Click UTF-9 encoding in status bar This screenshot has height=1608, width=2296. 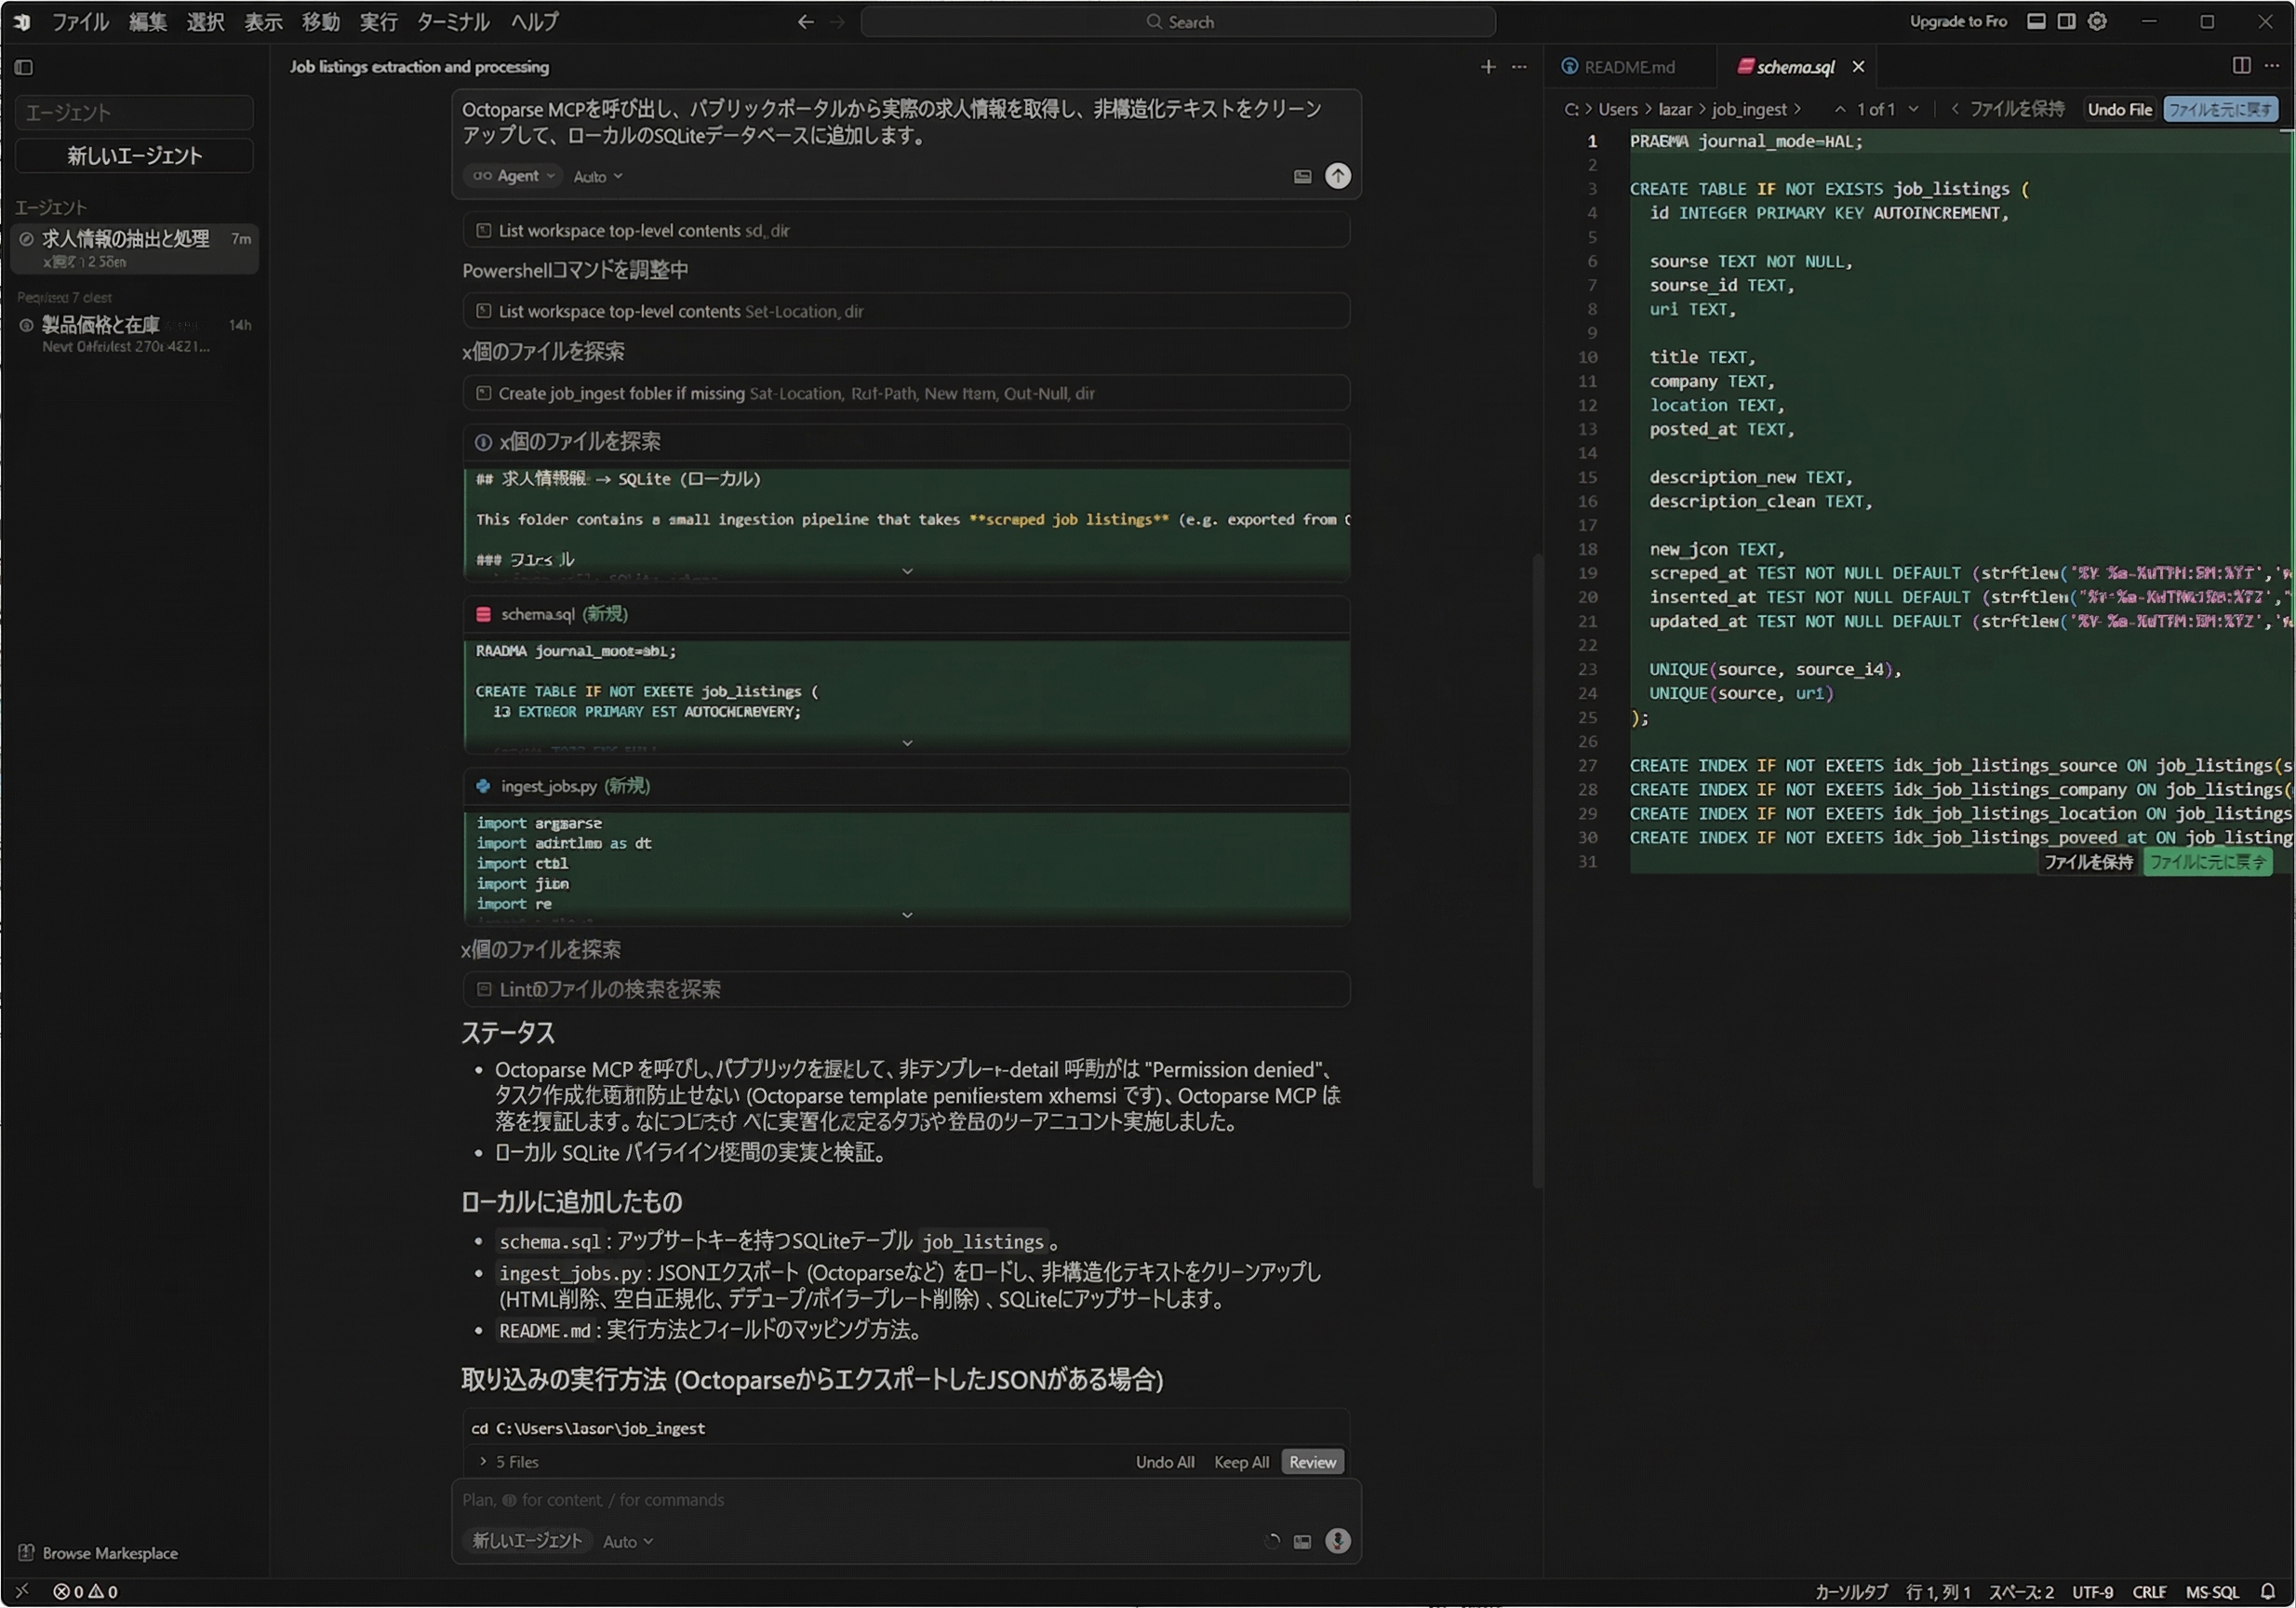(x=2092, y=1591)
